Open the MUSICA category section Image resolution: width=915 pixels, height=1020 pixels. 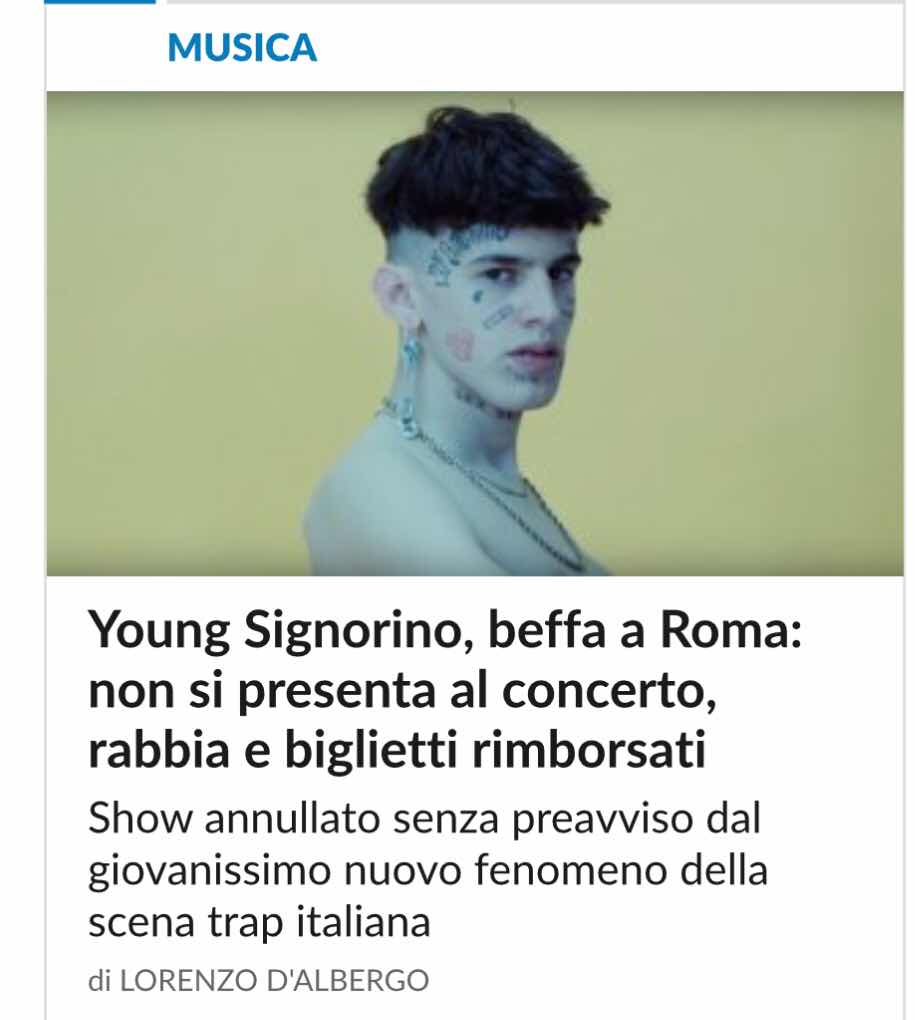[242, 47]
